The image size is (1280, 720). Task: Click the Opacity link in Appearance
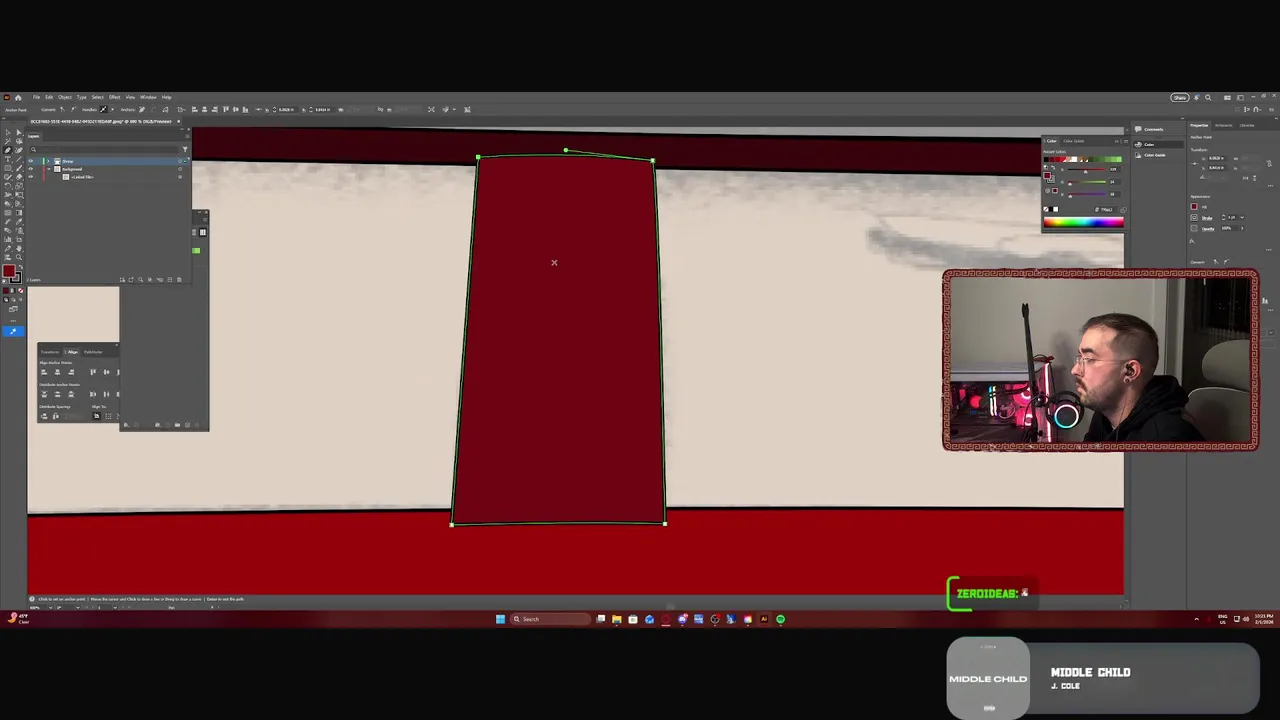(x=1208, y=229)
